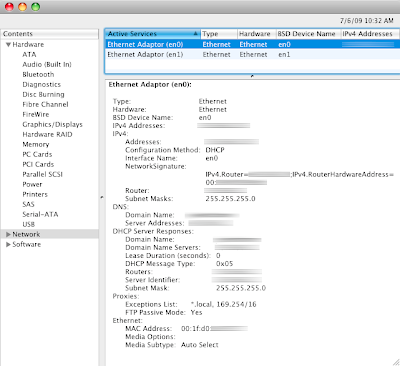Click the sidebar vertical split handle
Viewport: 400px width, 366px height.
(x=102, y=197)
